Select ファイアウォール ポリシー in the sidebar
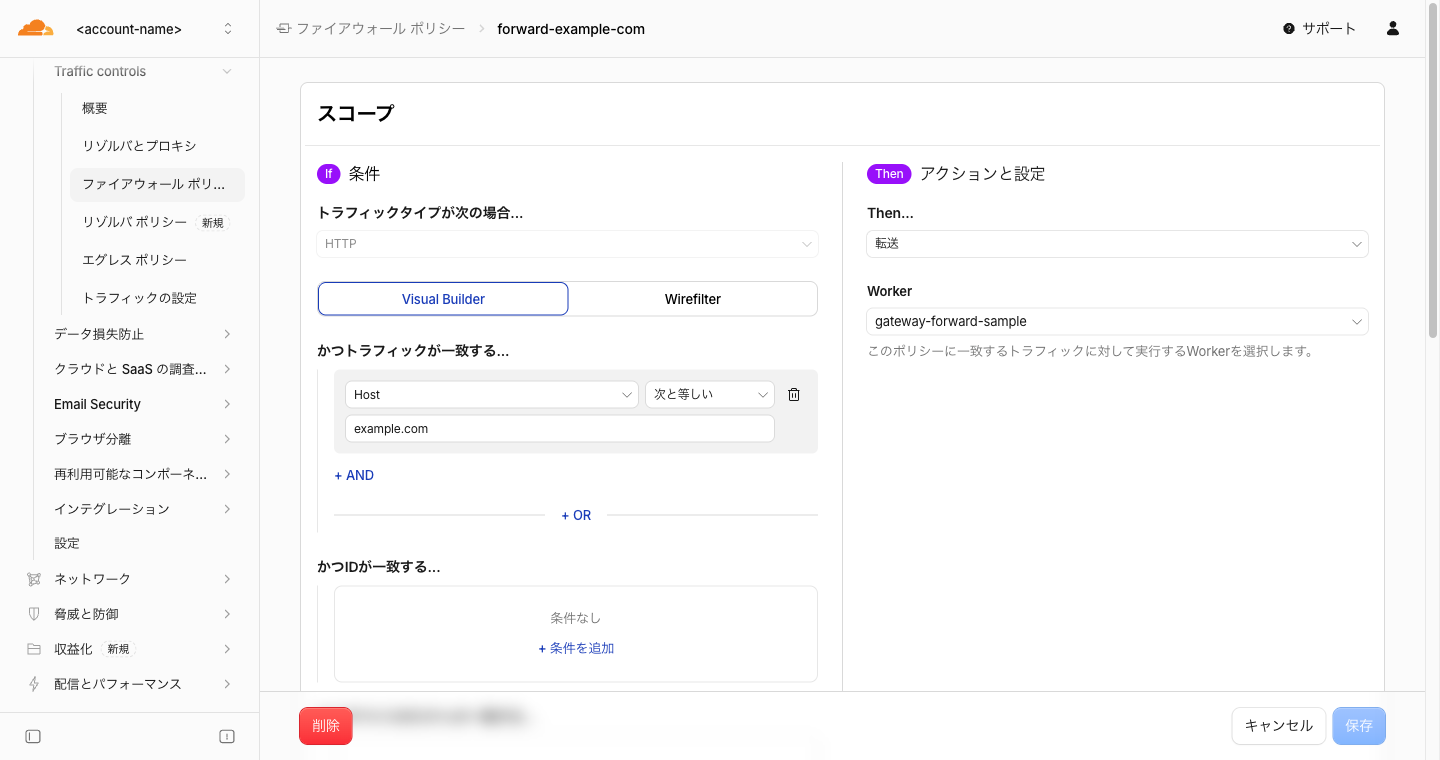The image size is (1440, 760). tap(157, 184)
